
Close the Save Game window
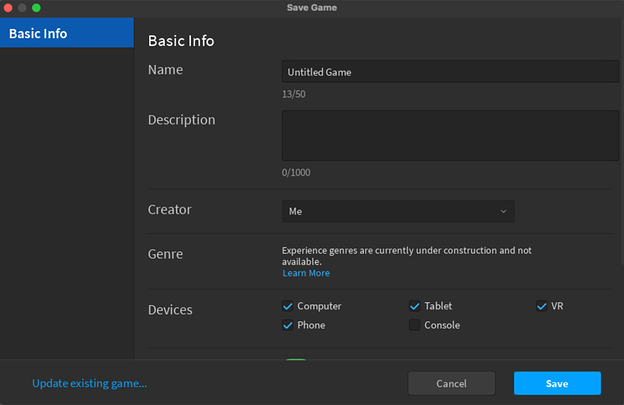pyautogui.click(x=8, y=8)
